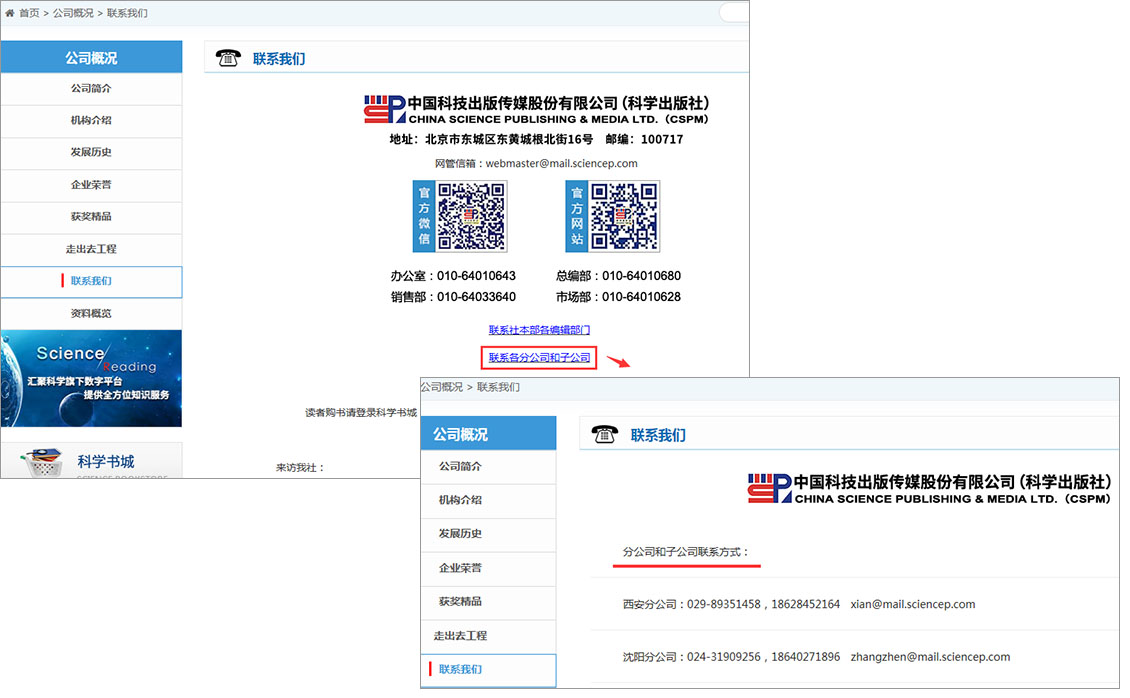The image size is (1130, 698).
Task: Click the webmaster@mail.sciencep.com email
Action: [561, 164]
